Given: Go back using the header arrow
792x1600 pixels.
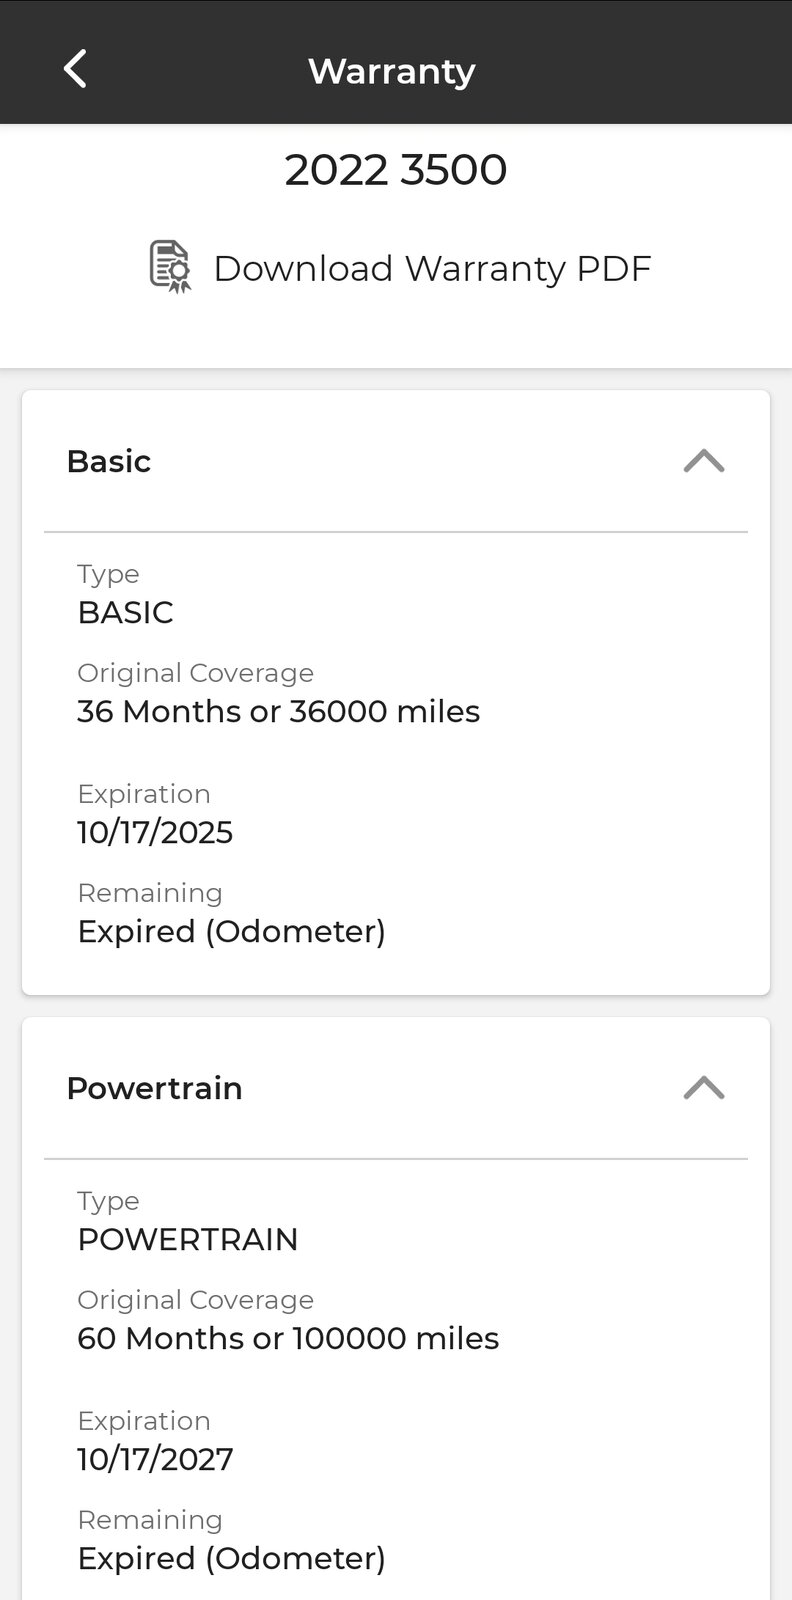Looking at the screenshot, I should click(x=75, y=70).
